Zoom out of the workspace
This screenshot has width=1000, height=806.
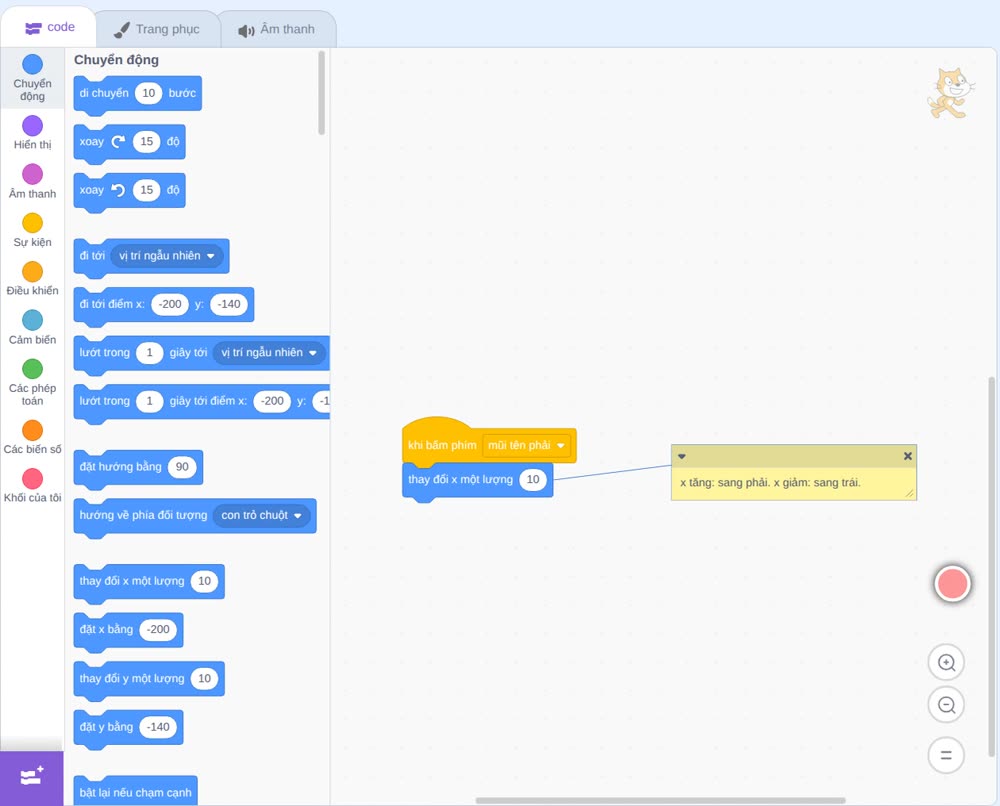coord(946,705)
